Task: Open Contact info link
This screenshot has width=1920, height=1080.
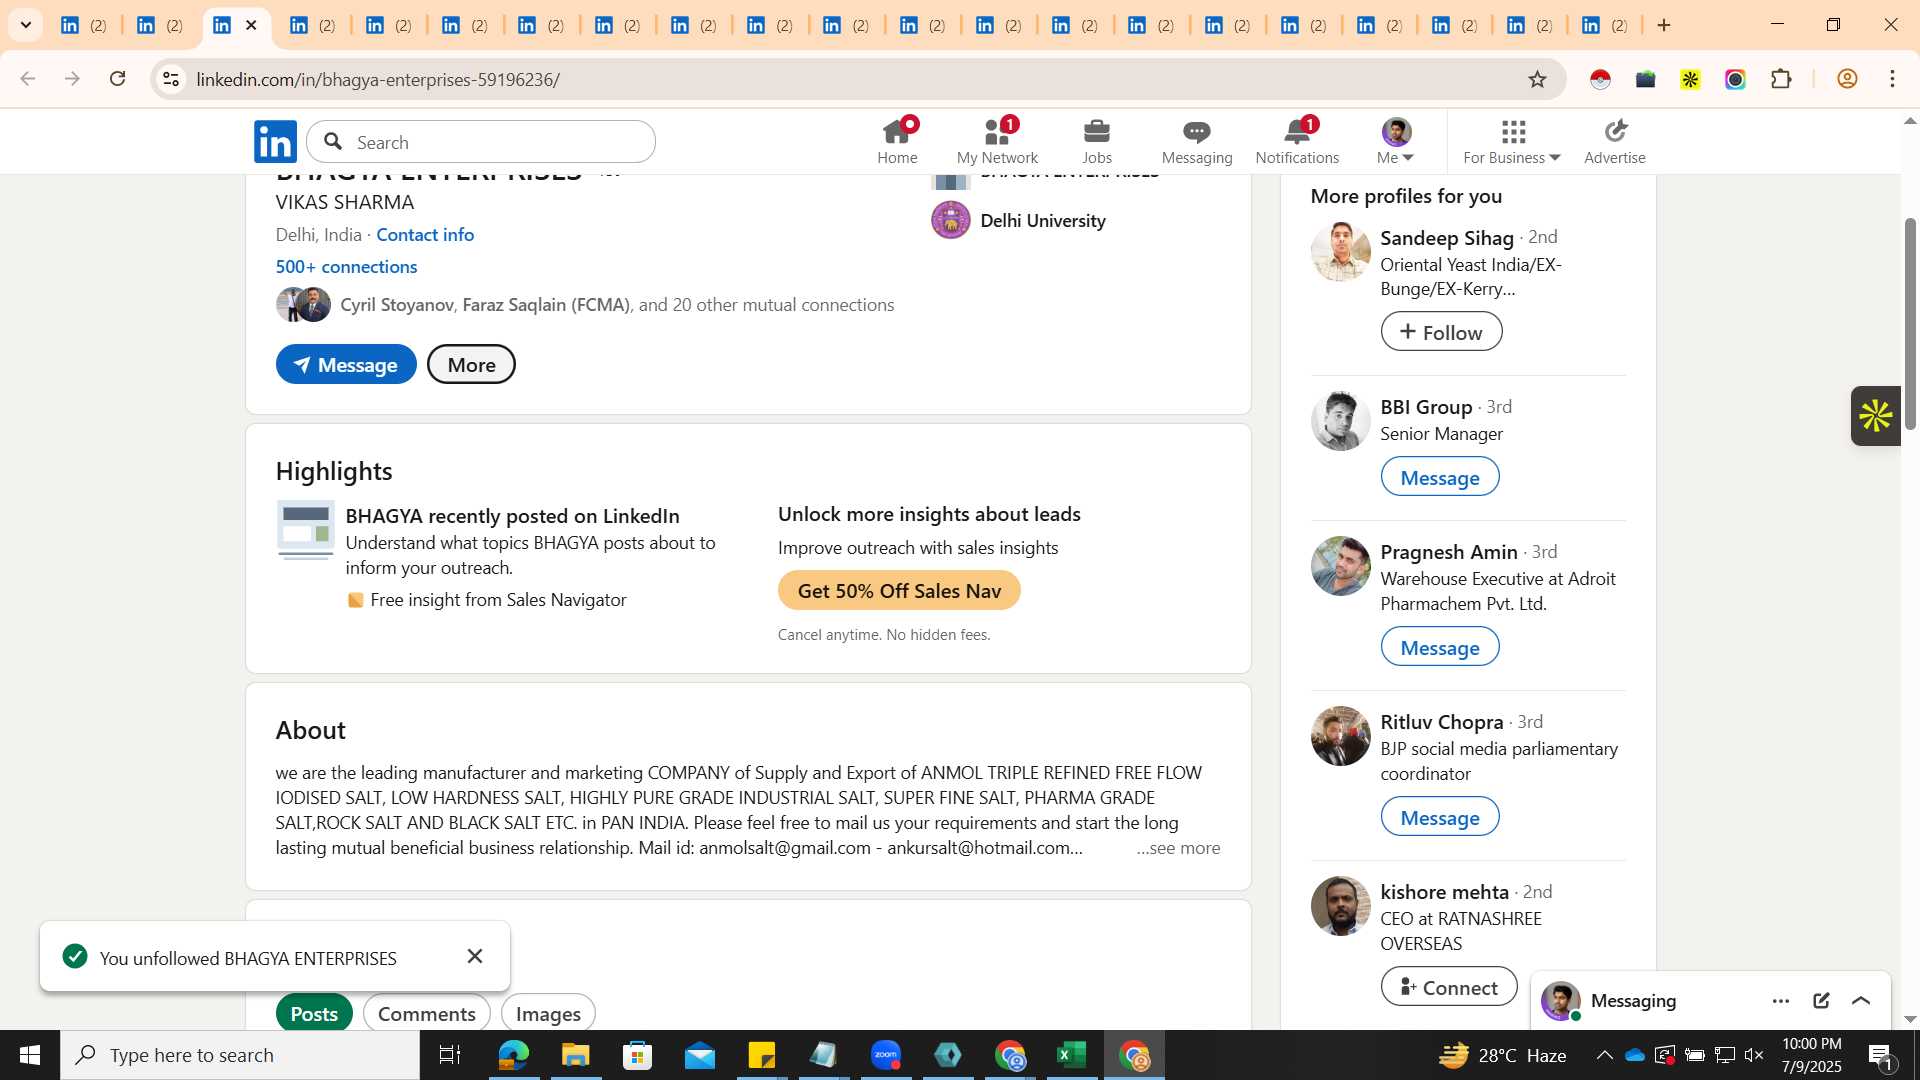Action: pos(425,234)
